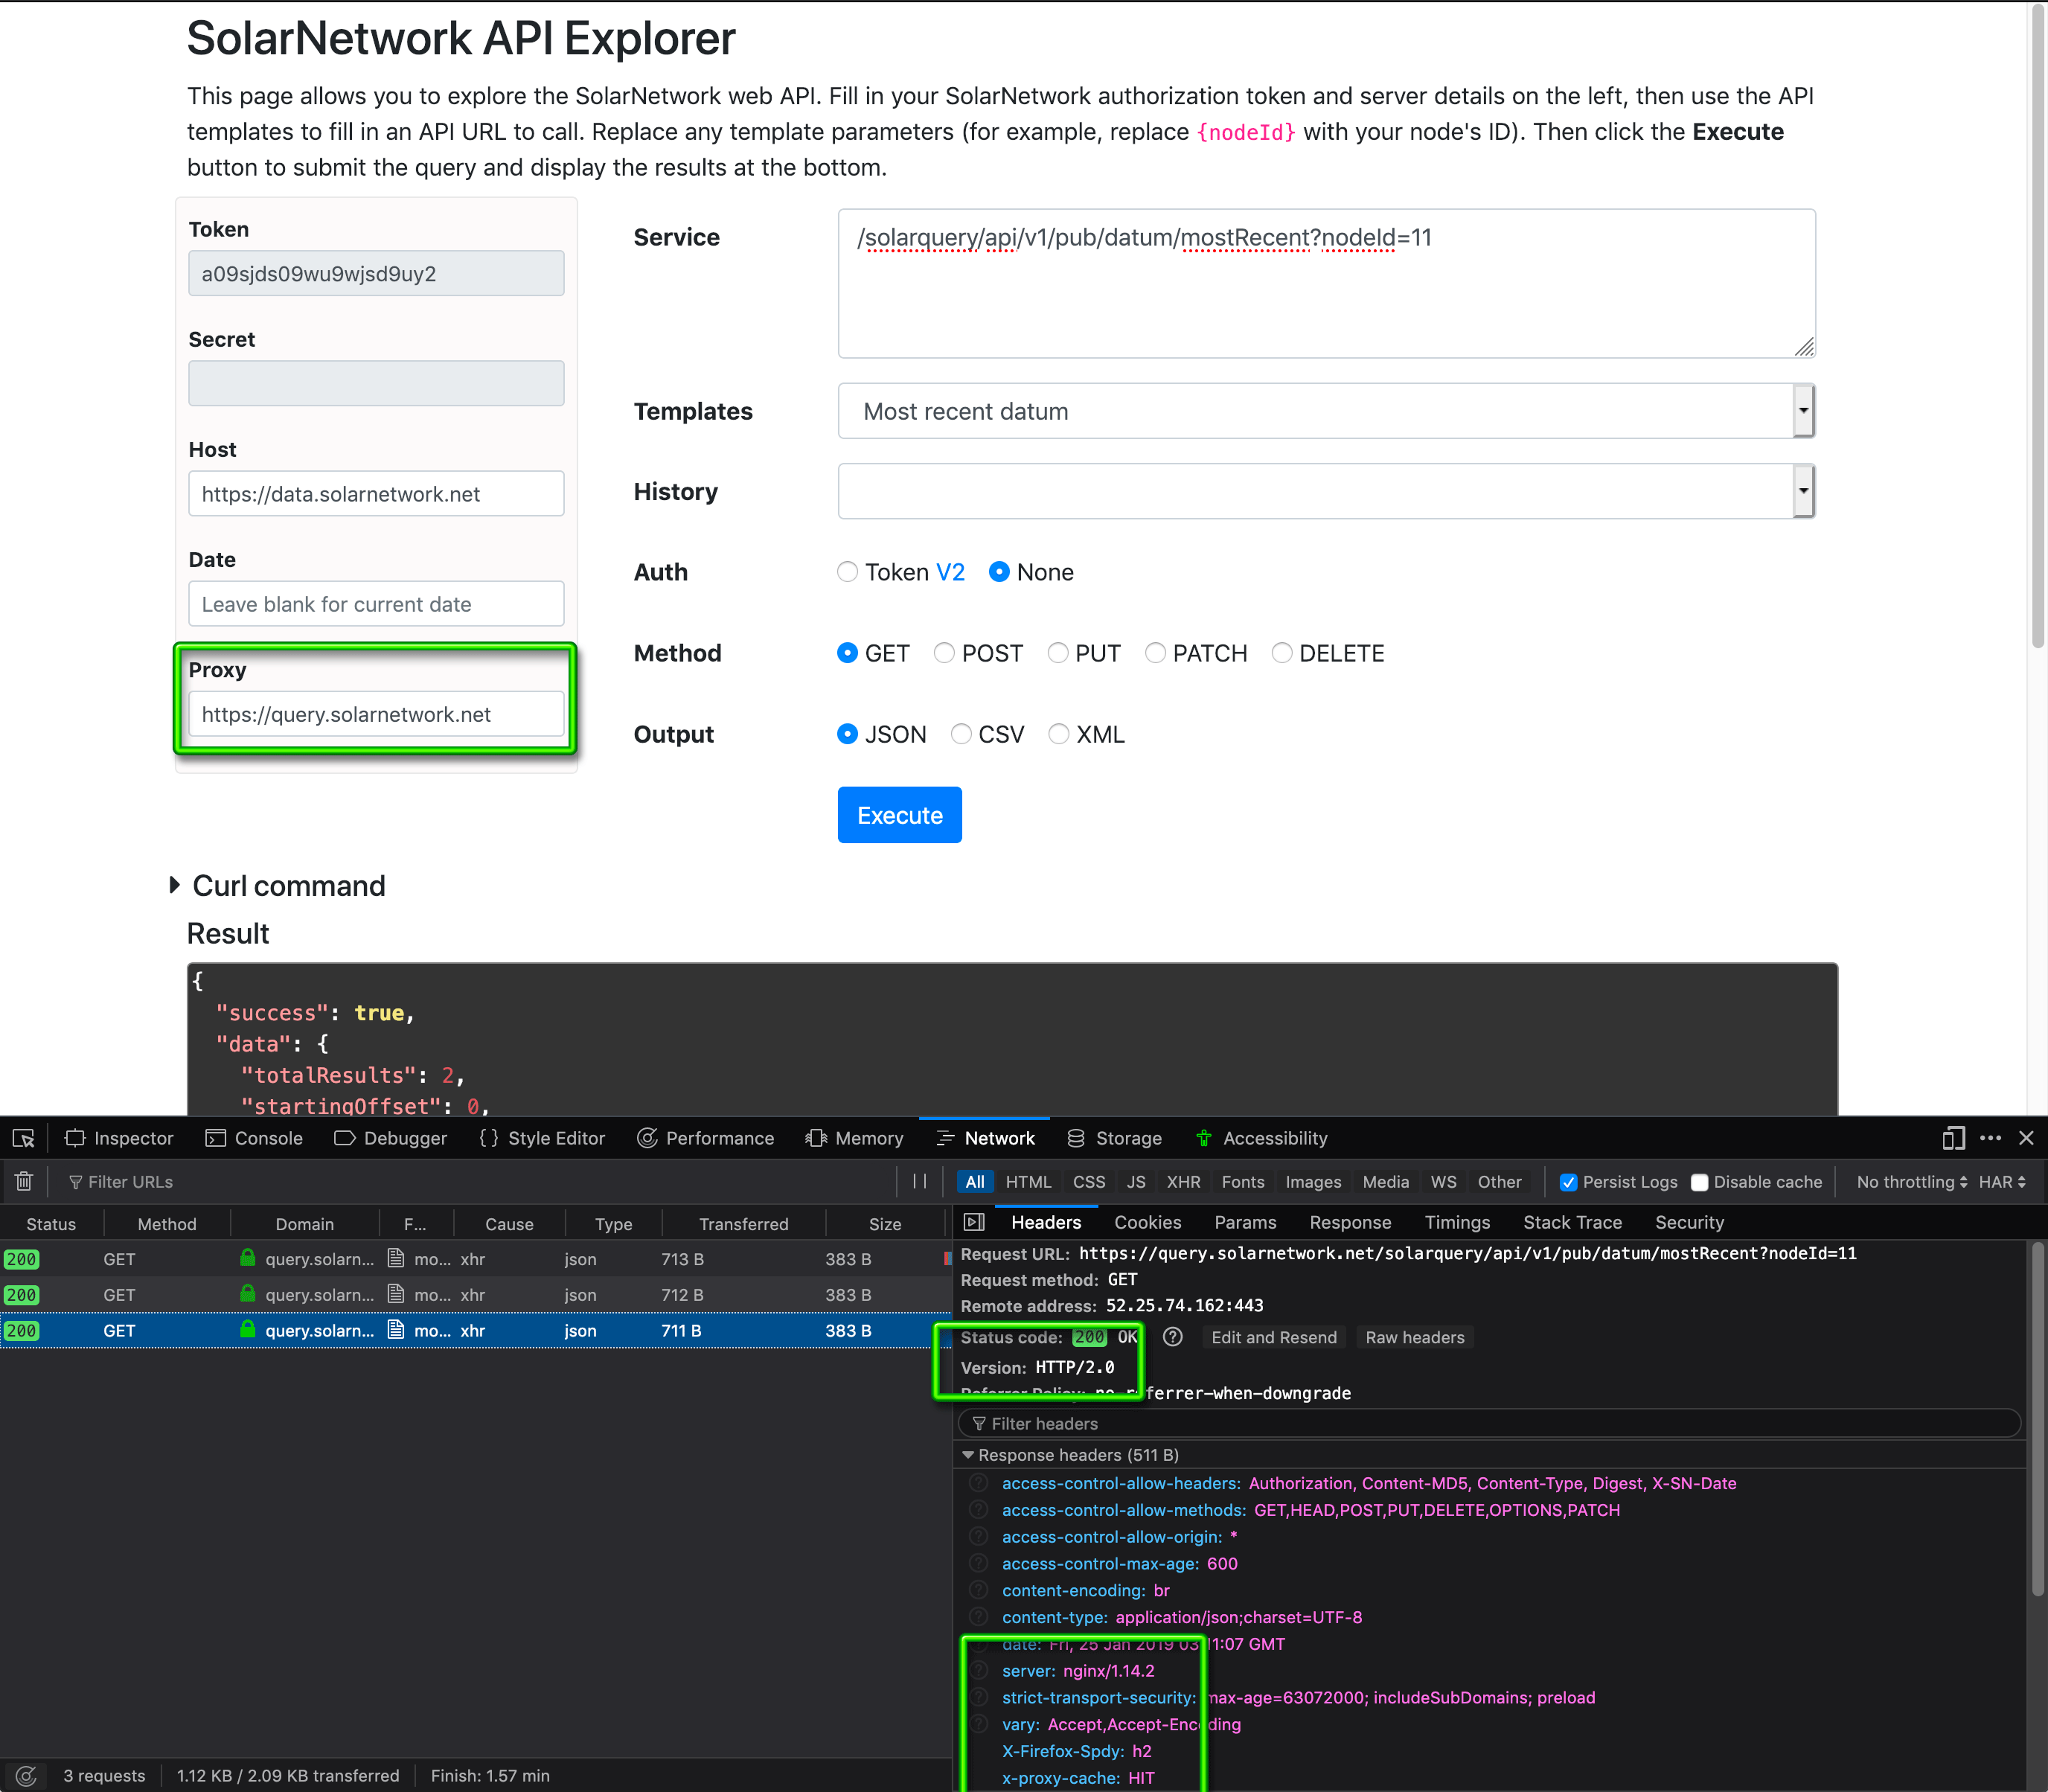Click the performance analysis icon in status bar
This screenshot has width=2048, height=1792.
(x=26, y=1775)
